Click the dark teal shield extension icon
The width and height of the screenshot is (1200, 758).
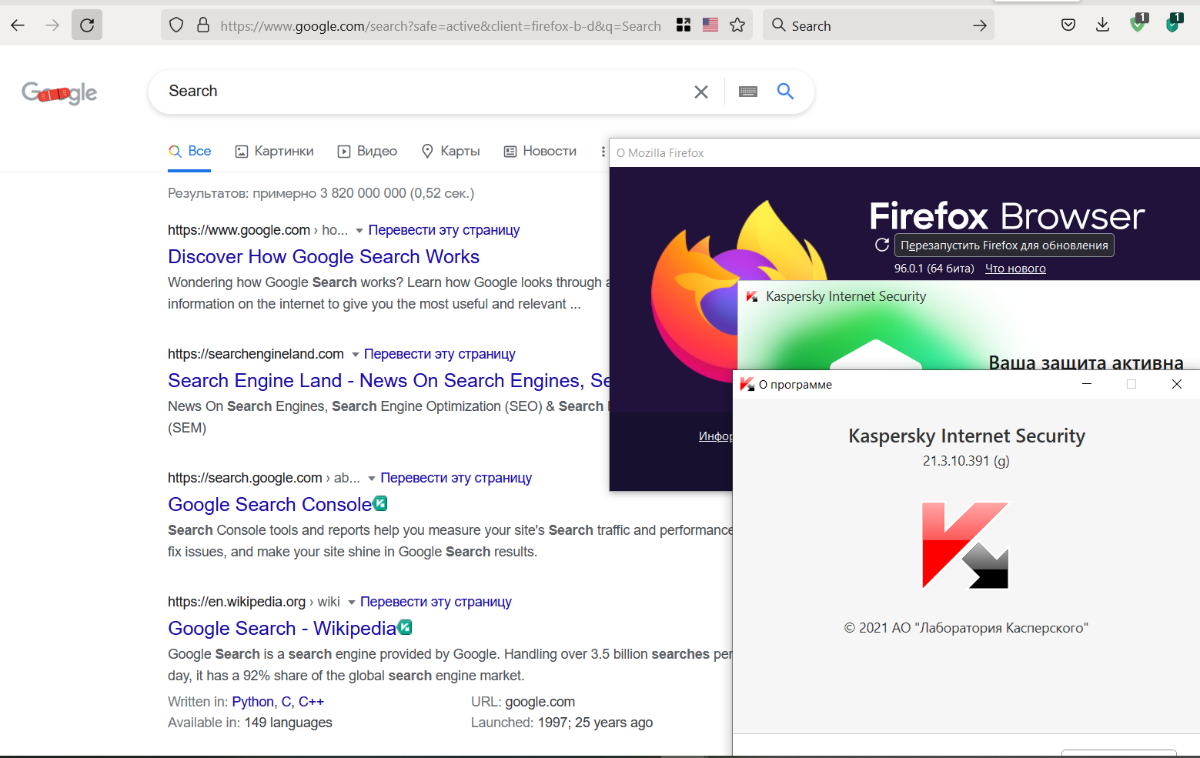point(1173,23)
